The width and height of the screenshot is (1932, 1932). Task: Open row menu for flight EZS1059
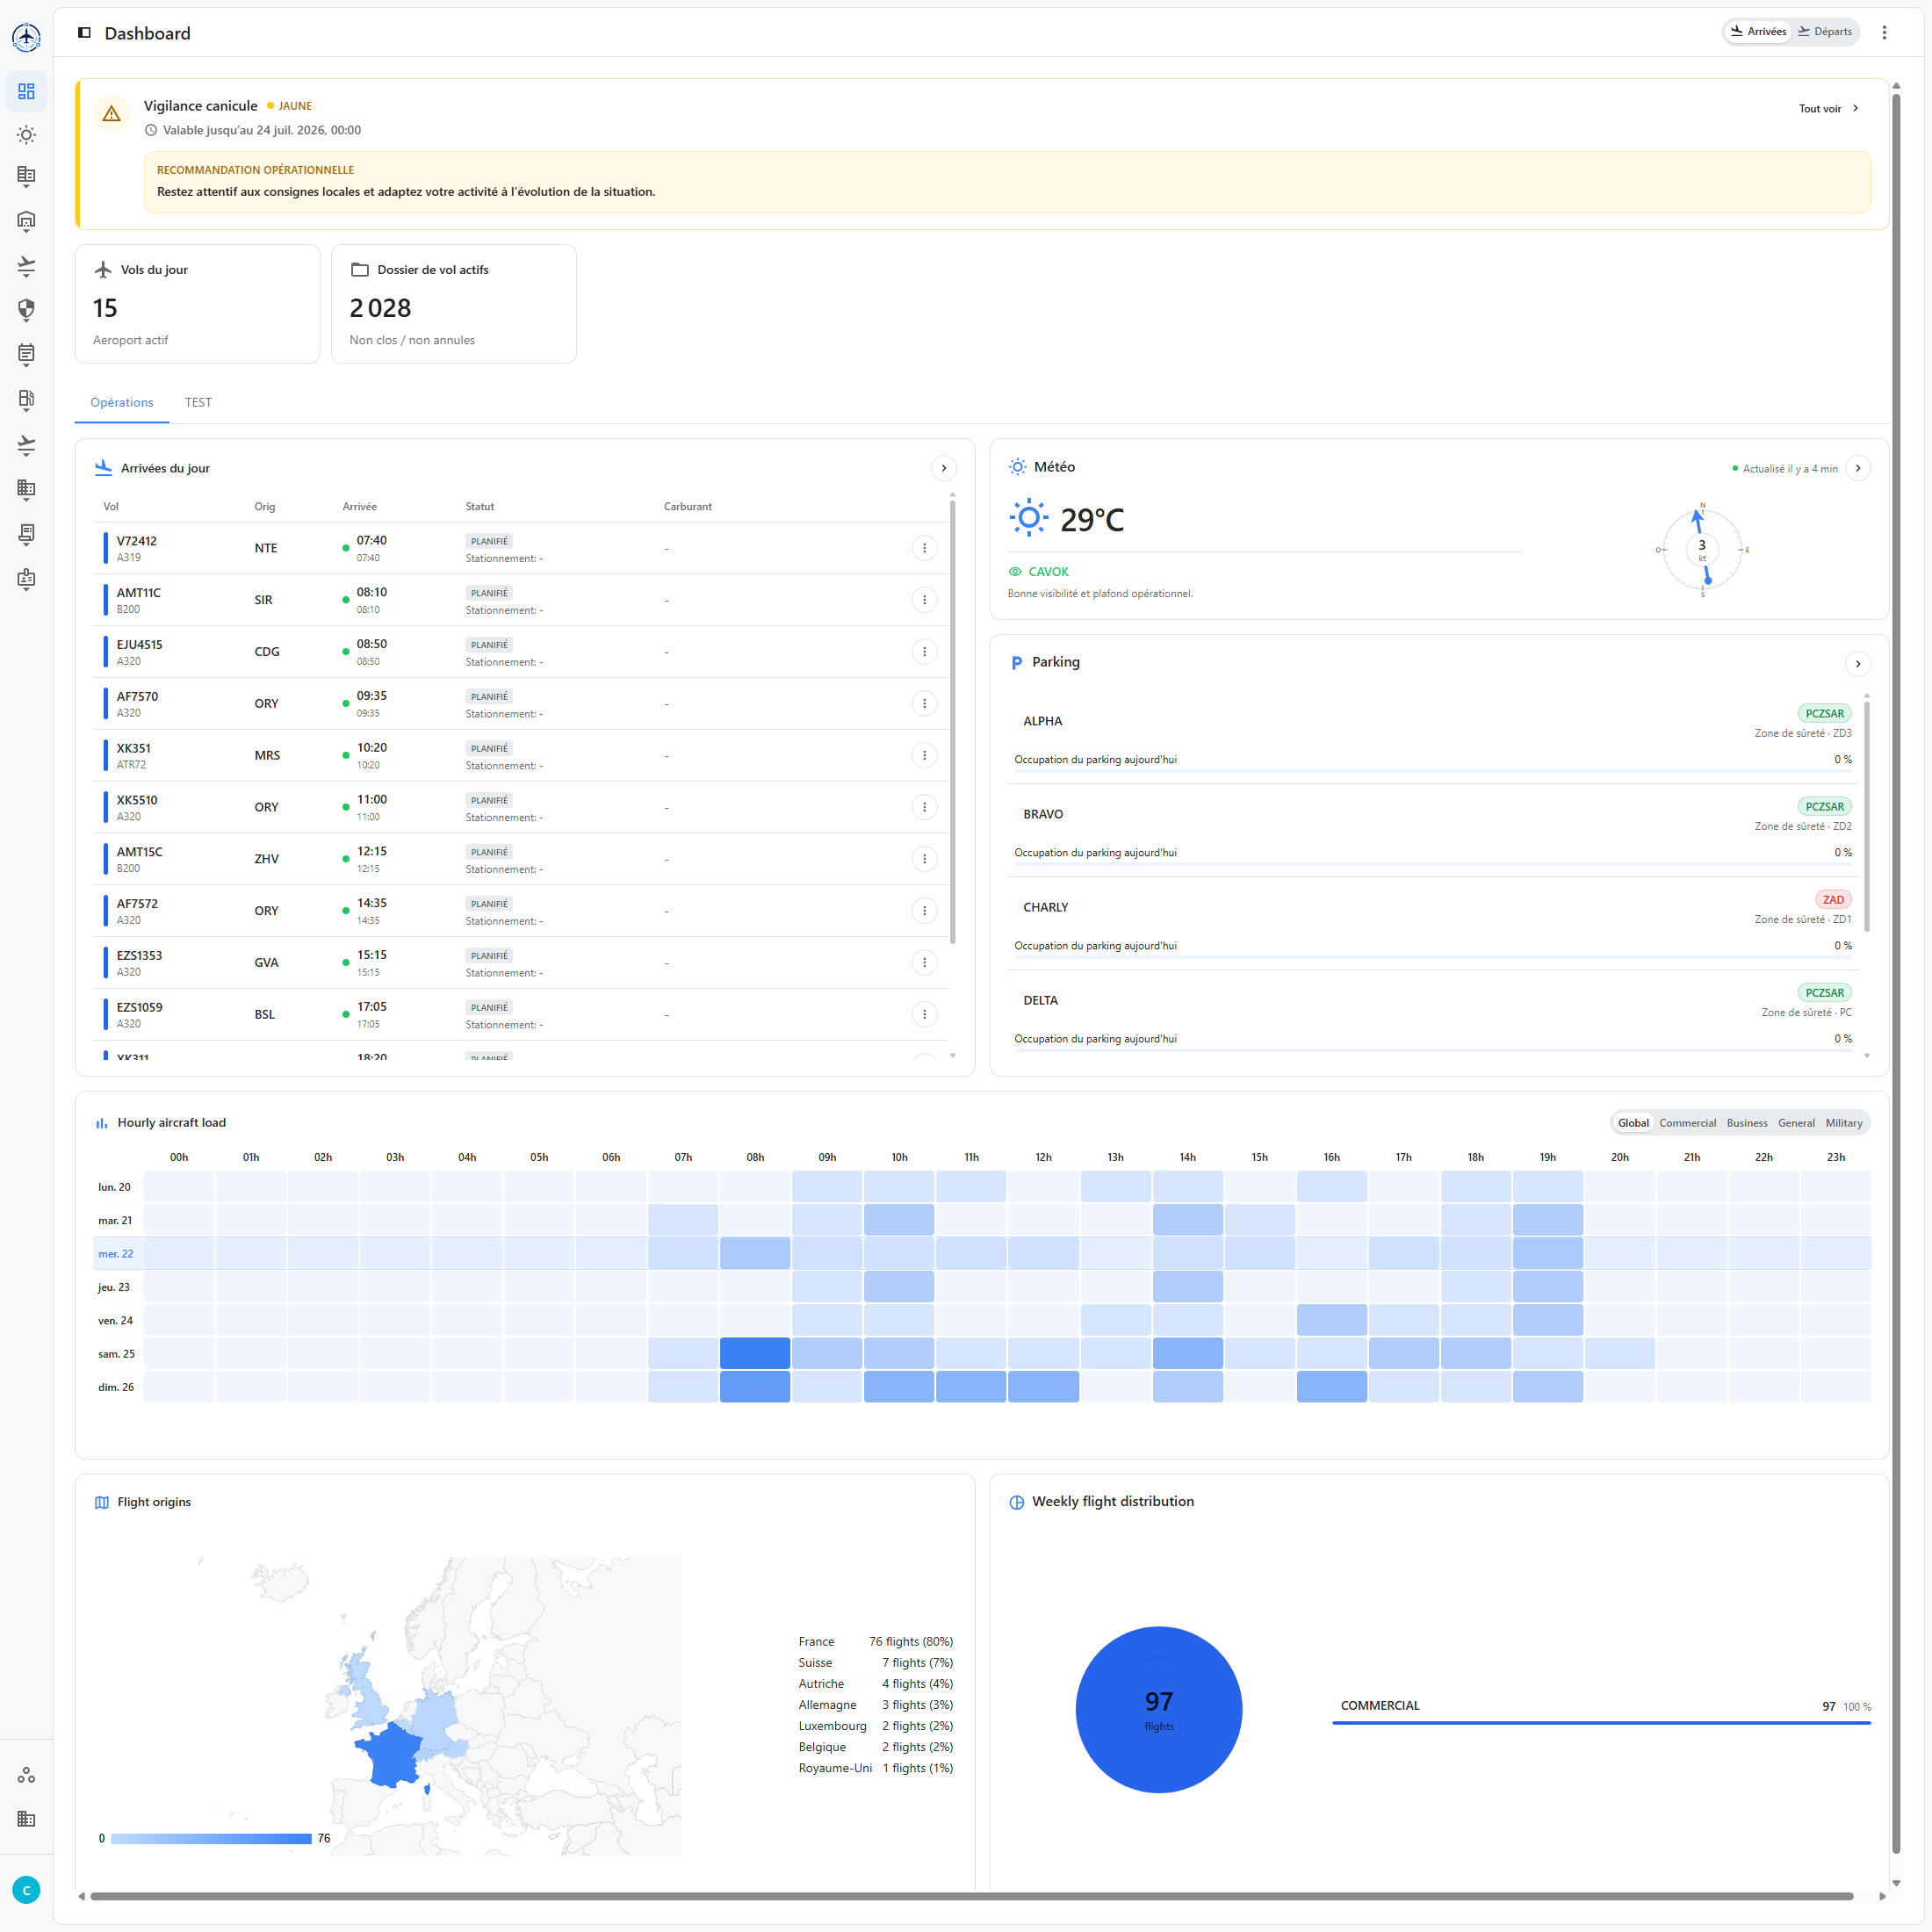[924, 1015]
